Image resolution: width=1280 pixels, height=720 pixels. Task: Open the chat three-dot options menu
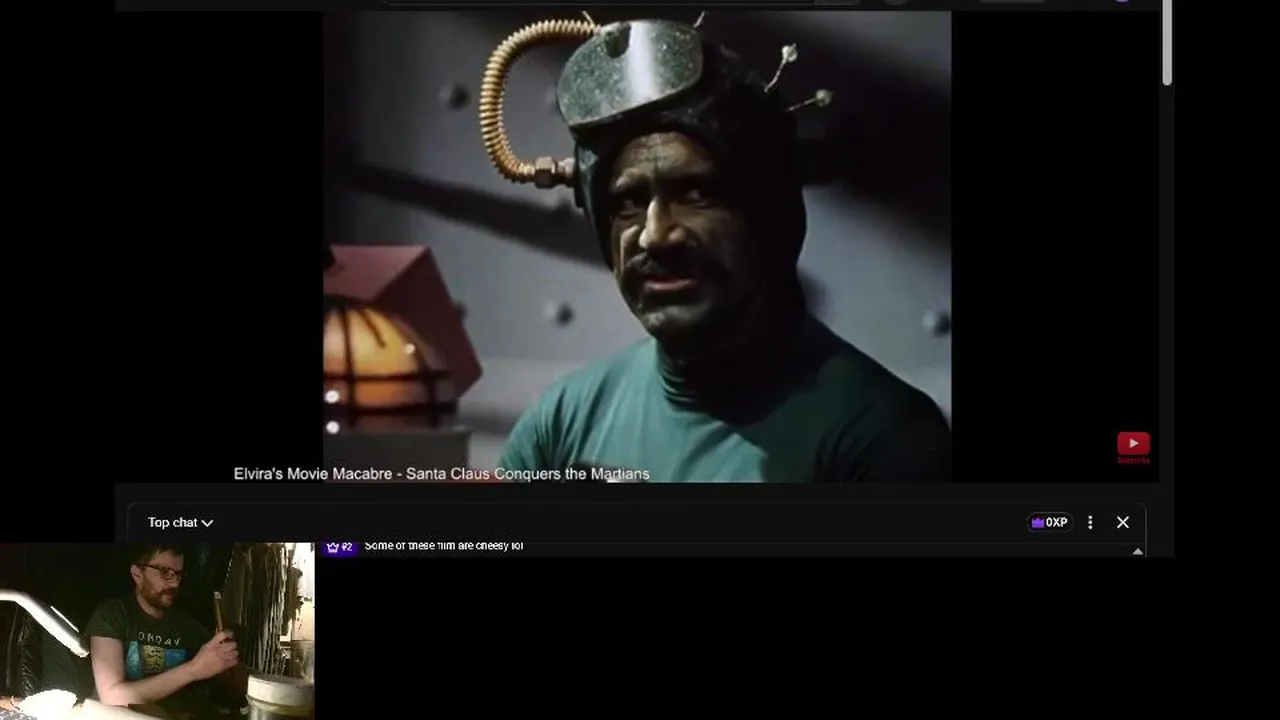tap(1090, 522)
